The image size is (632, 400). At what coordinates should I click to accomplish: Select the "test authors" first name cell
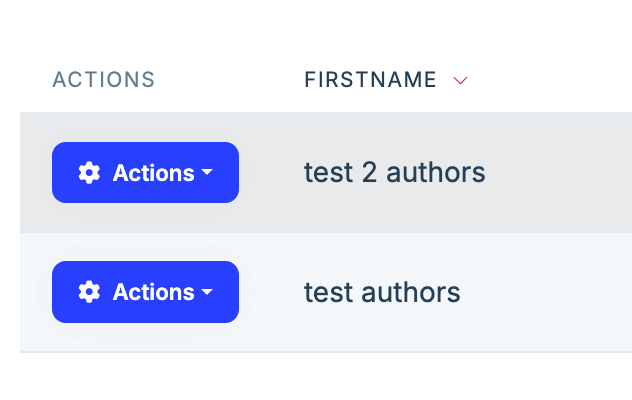(382, 292)
